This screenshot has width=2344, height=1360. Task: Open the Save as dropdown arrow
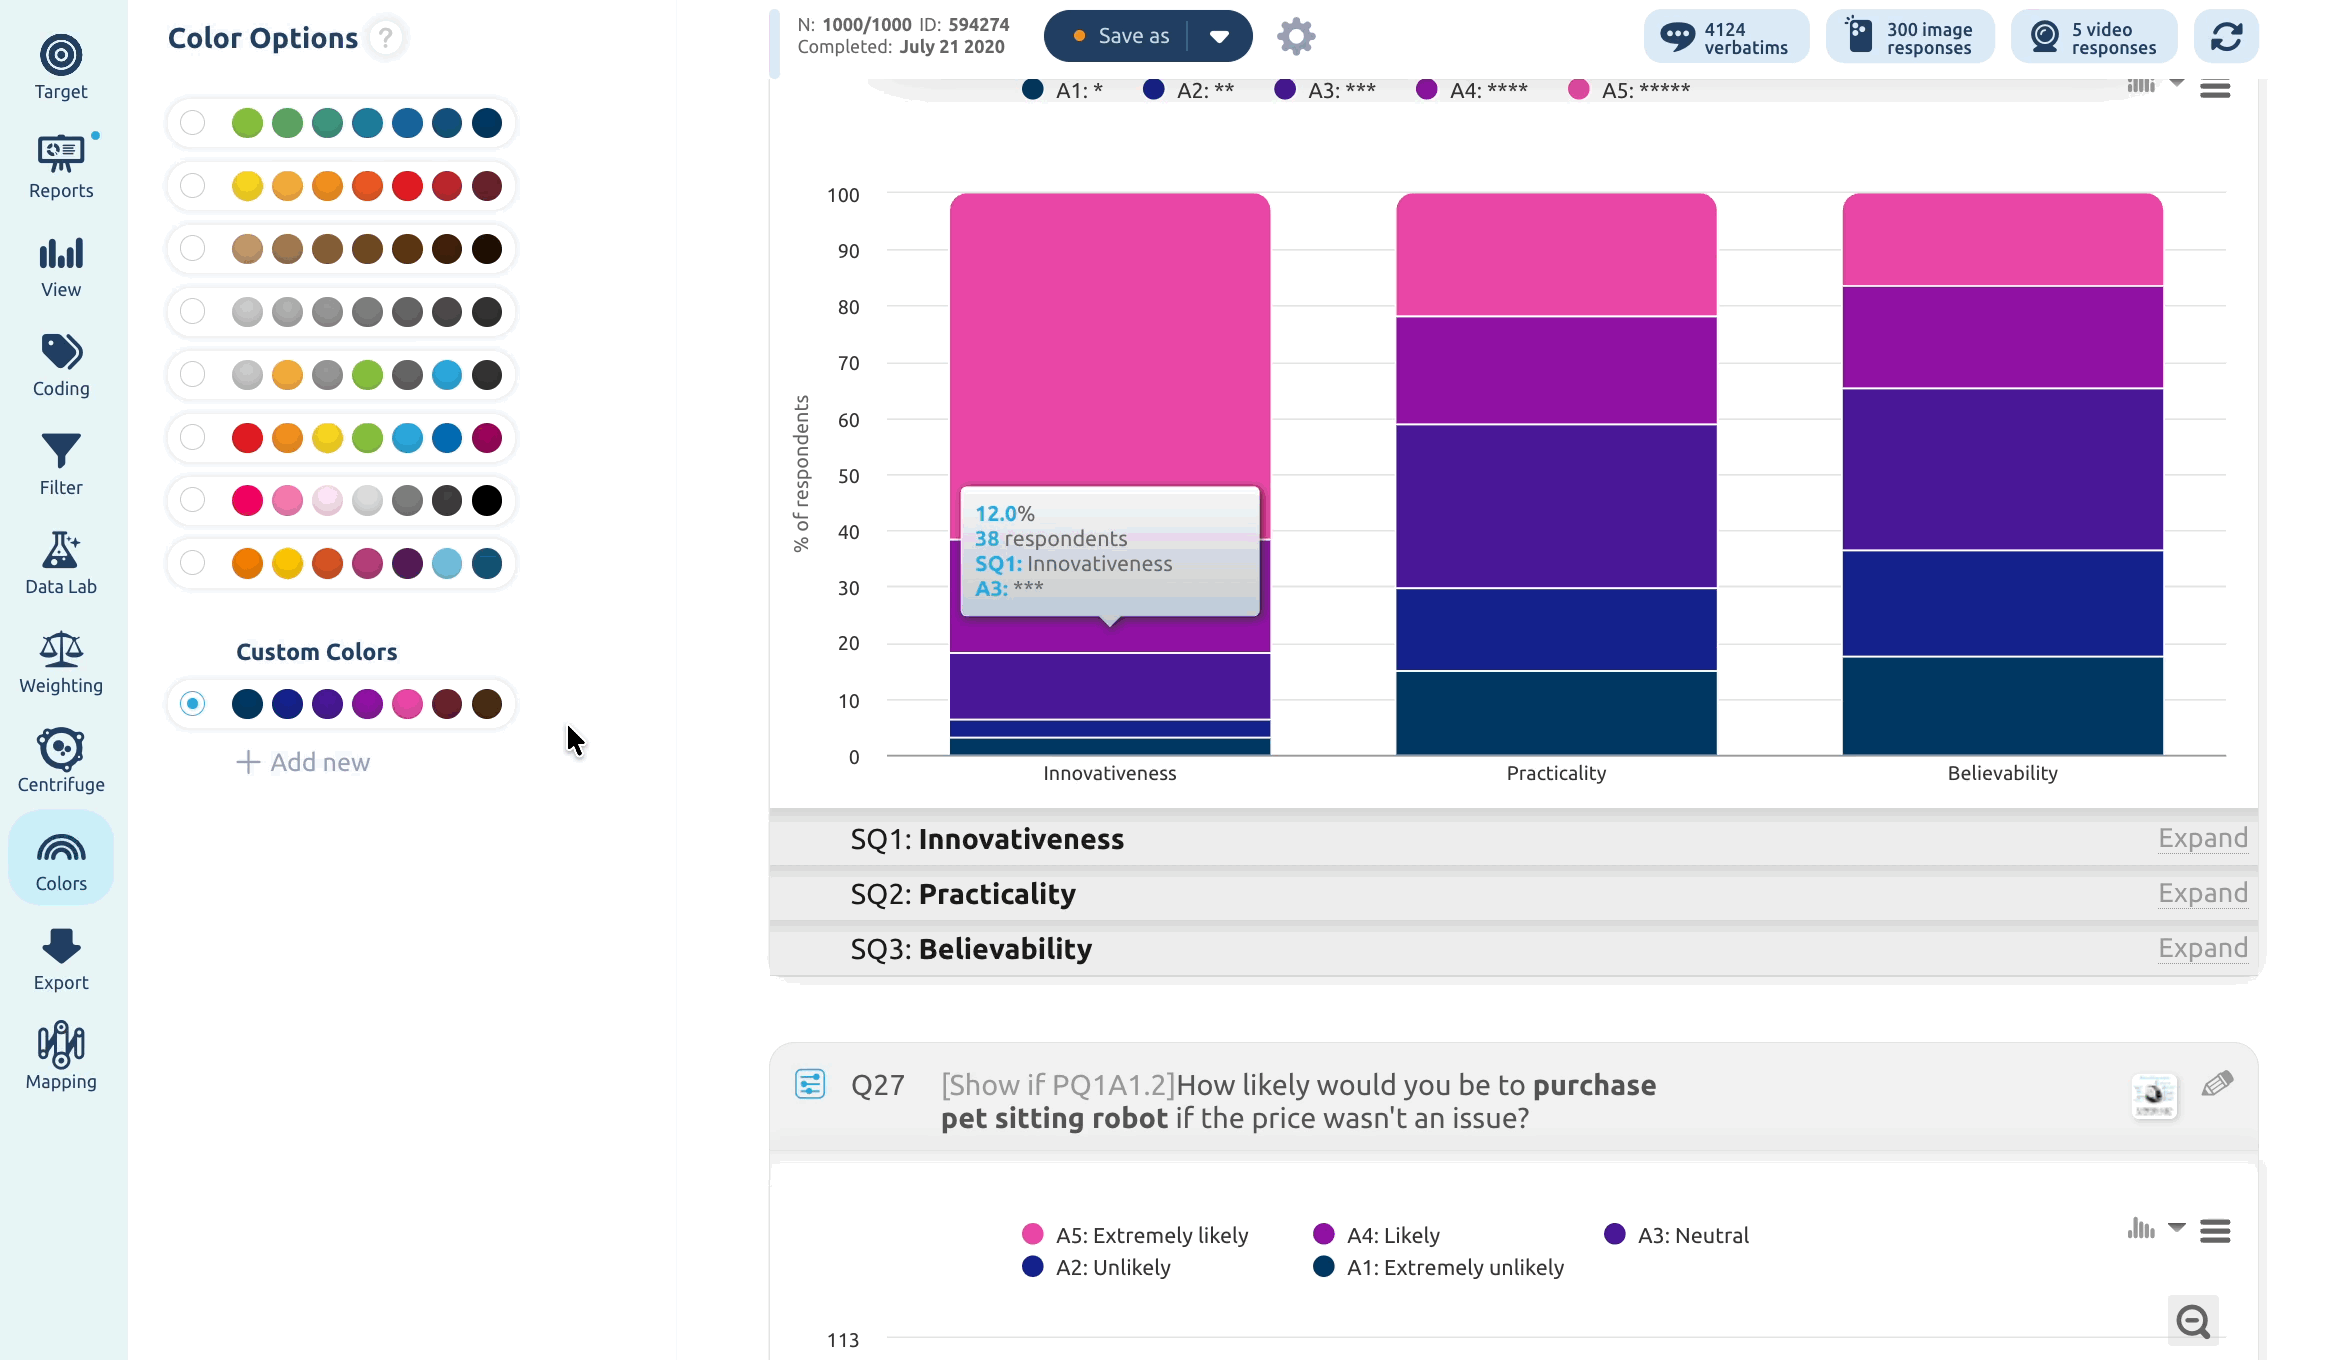(x=1219, y=37)
